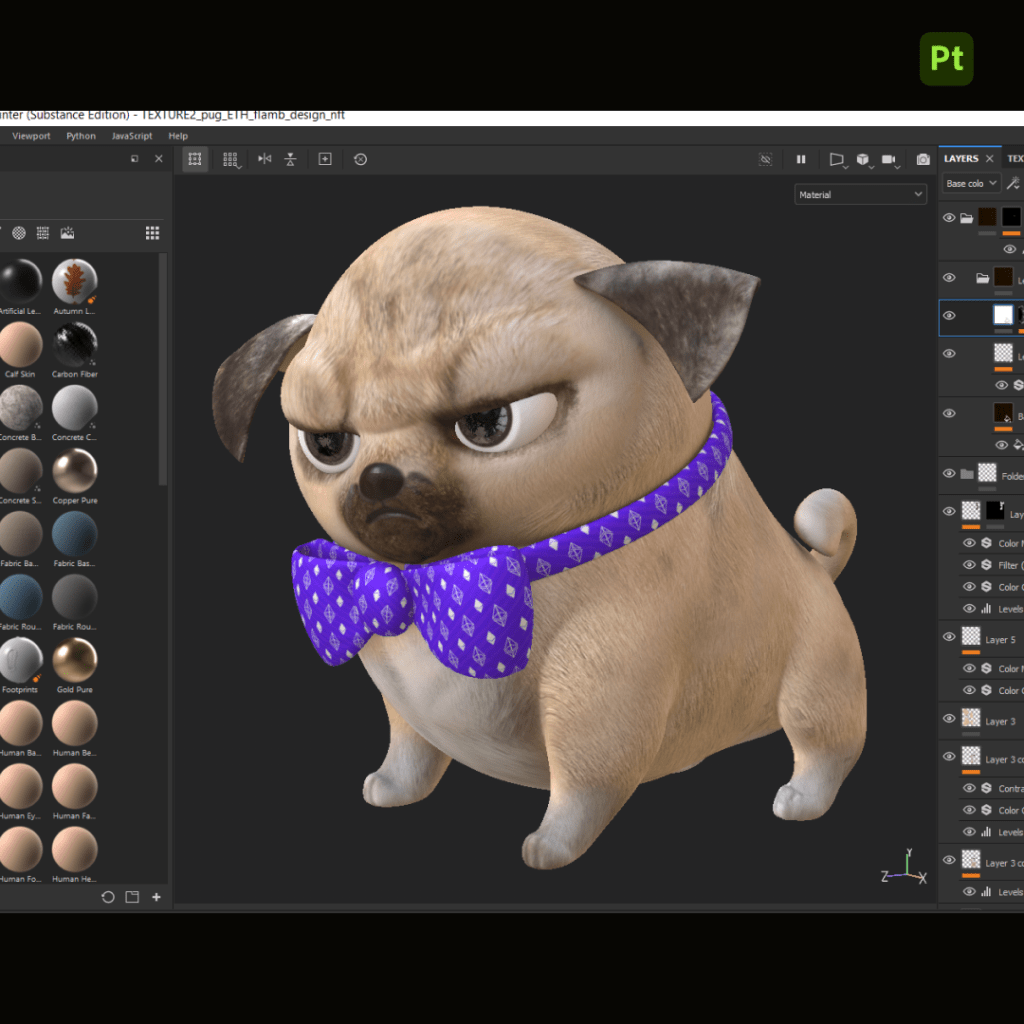Switch to the Layers tab

(x=961, y=159)
